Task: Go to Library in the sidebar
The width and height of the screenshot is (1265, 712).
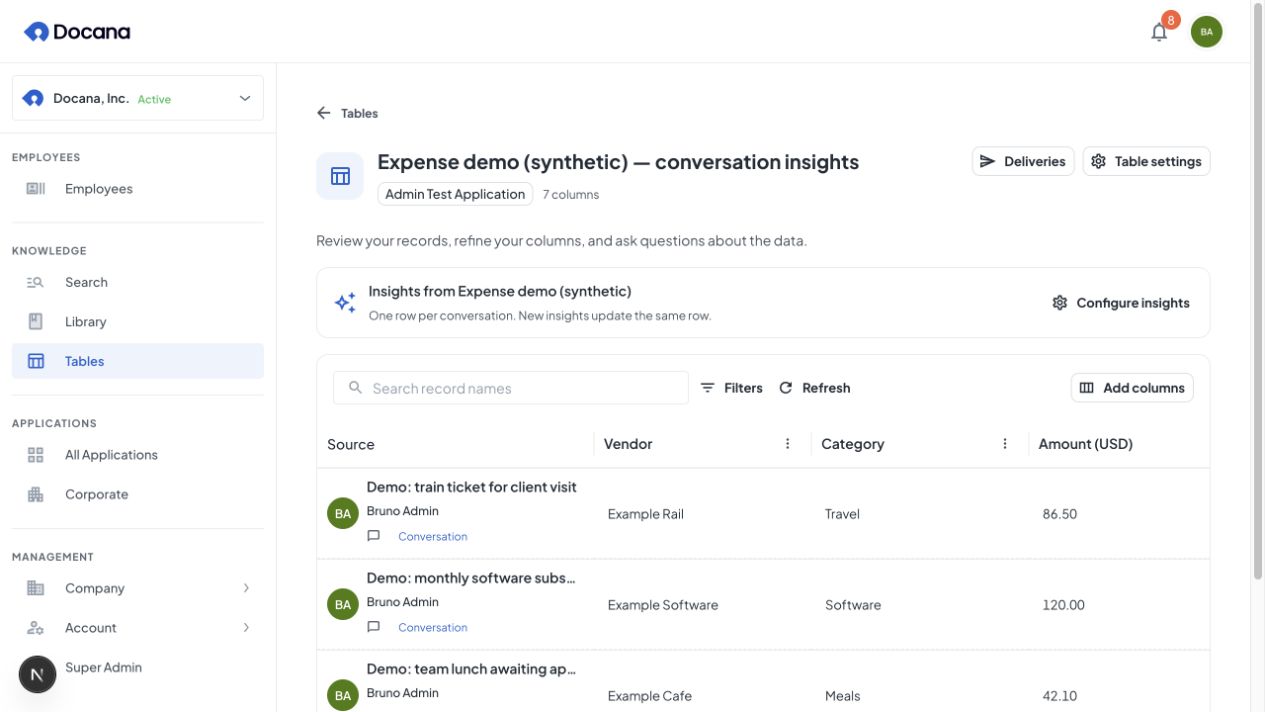Action: tap(138, 322)
